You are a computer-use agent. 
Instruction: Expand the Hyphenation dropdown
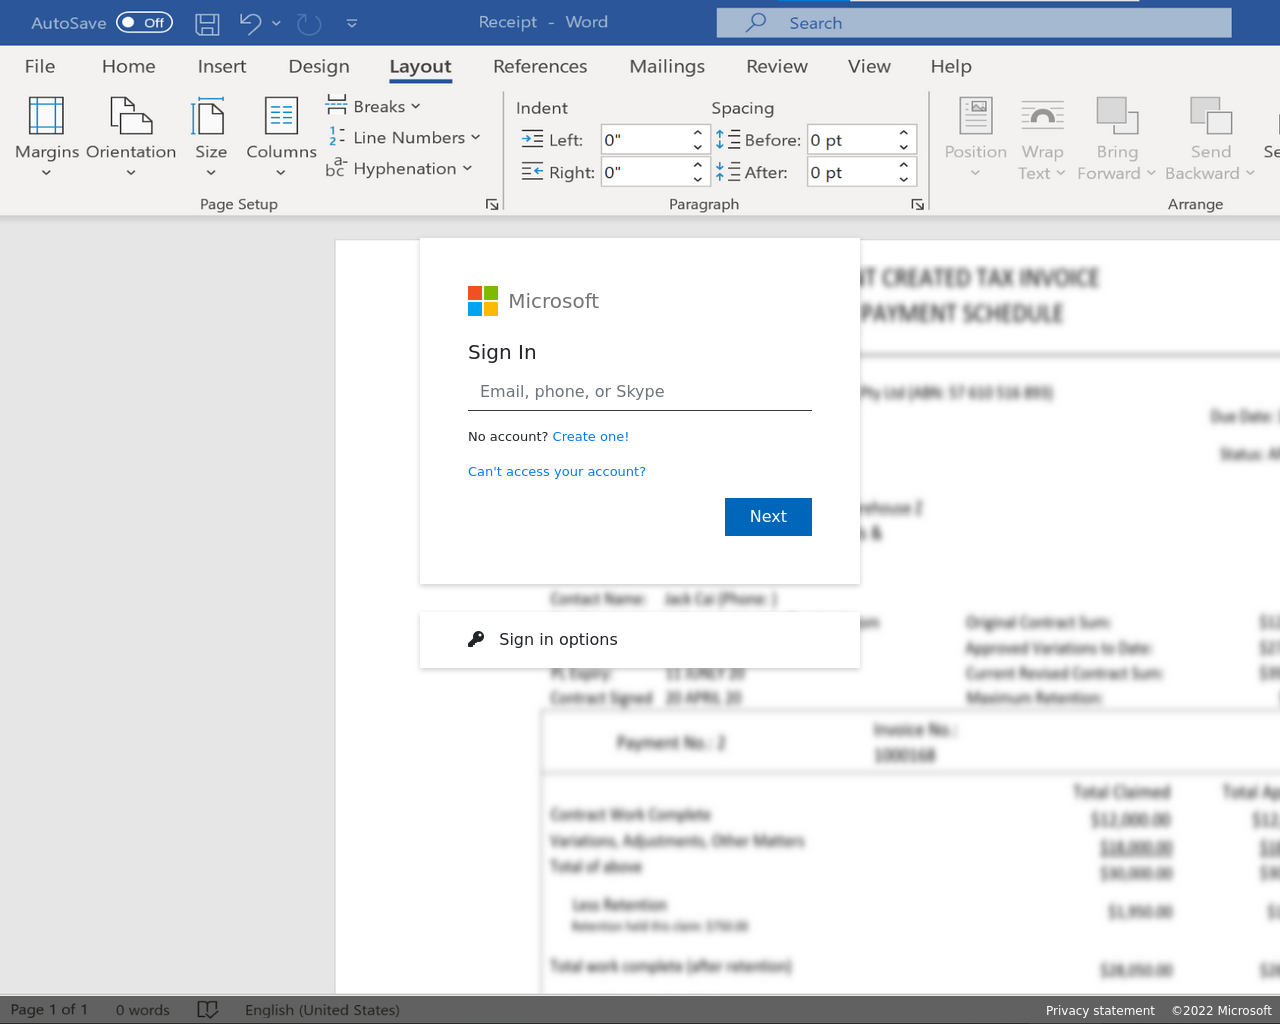[x=399, y=169]
